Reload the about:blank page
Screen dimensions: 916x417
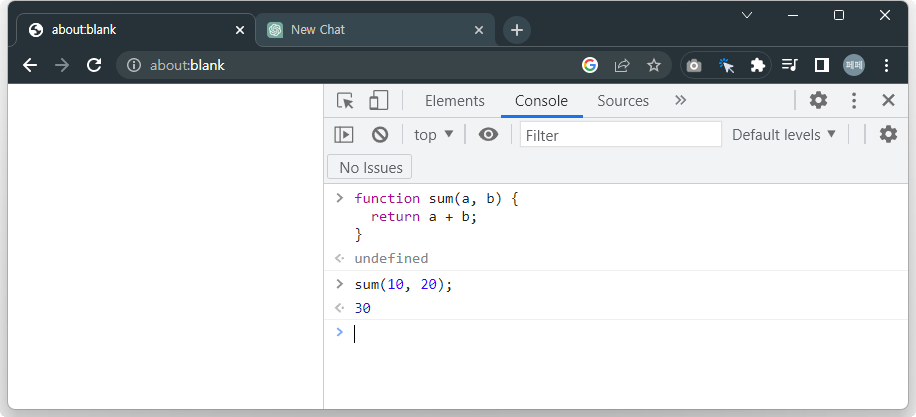94,65
